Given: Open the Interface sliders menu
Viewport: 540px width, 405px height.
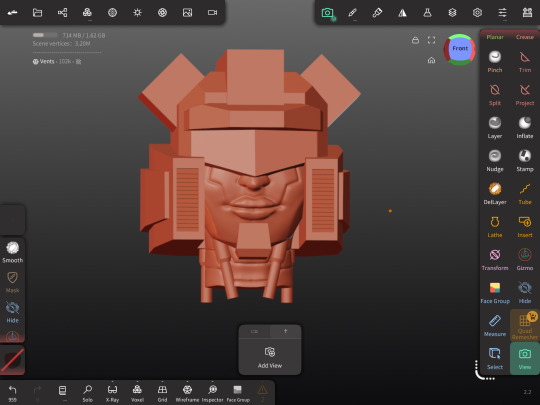Looking at the screenshot, I should click(502, 13).
